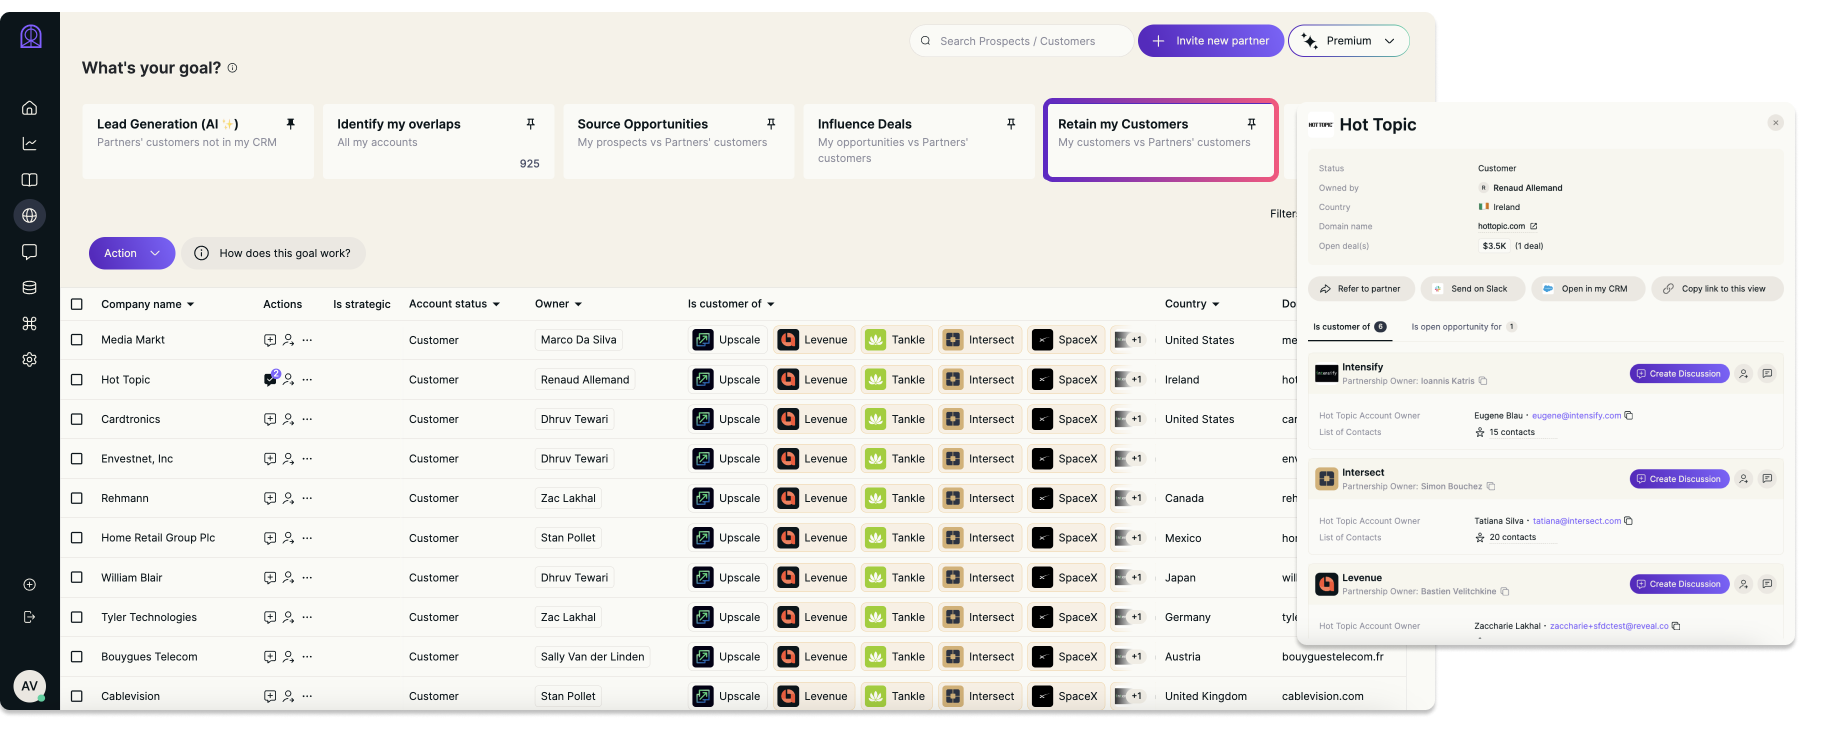The height and width of the screenshot is (734, 1829).
Task: Open the tatiana@intersect.com email link
Action: coord(1577,521)
